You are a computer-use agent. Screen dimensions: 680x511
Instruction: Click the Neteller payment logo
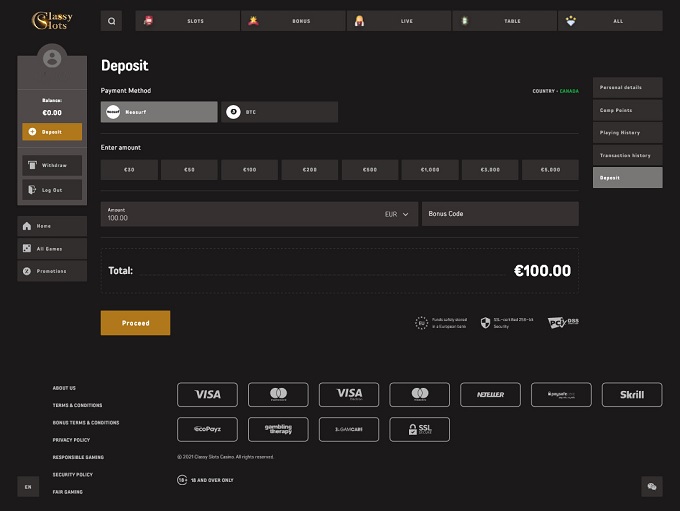pos(490,395)
